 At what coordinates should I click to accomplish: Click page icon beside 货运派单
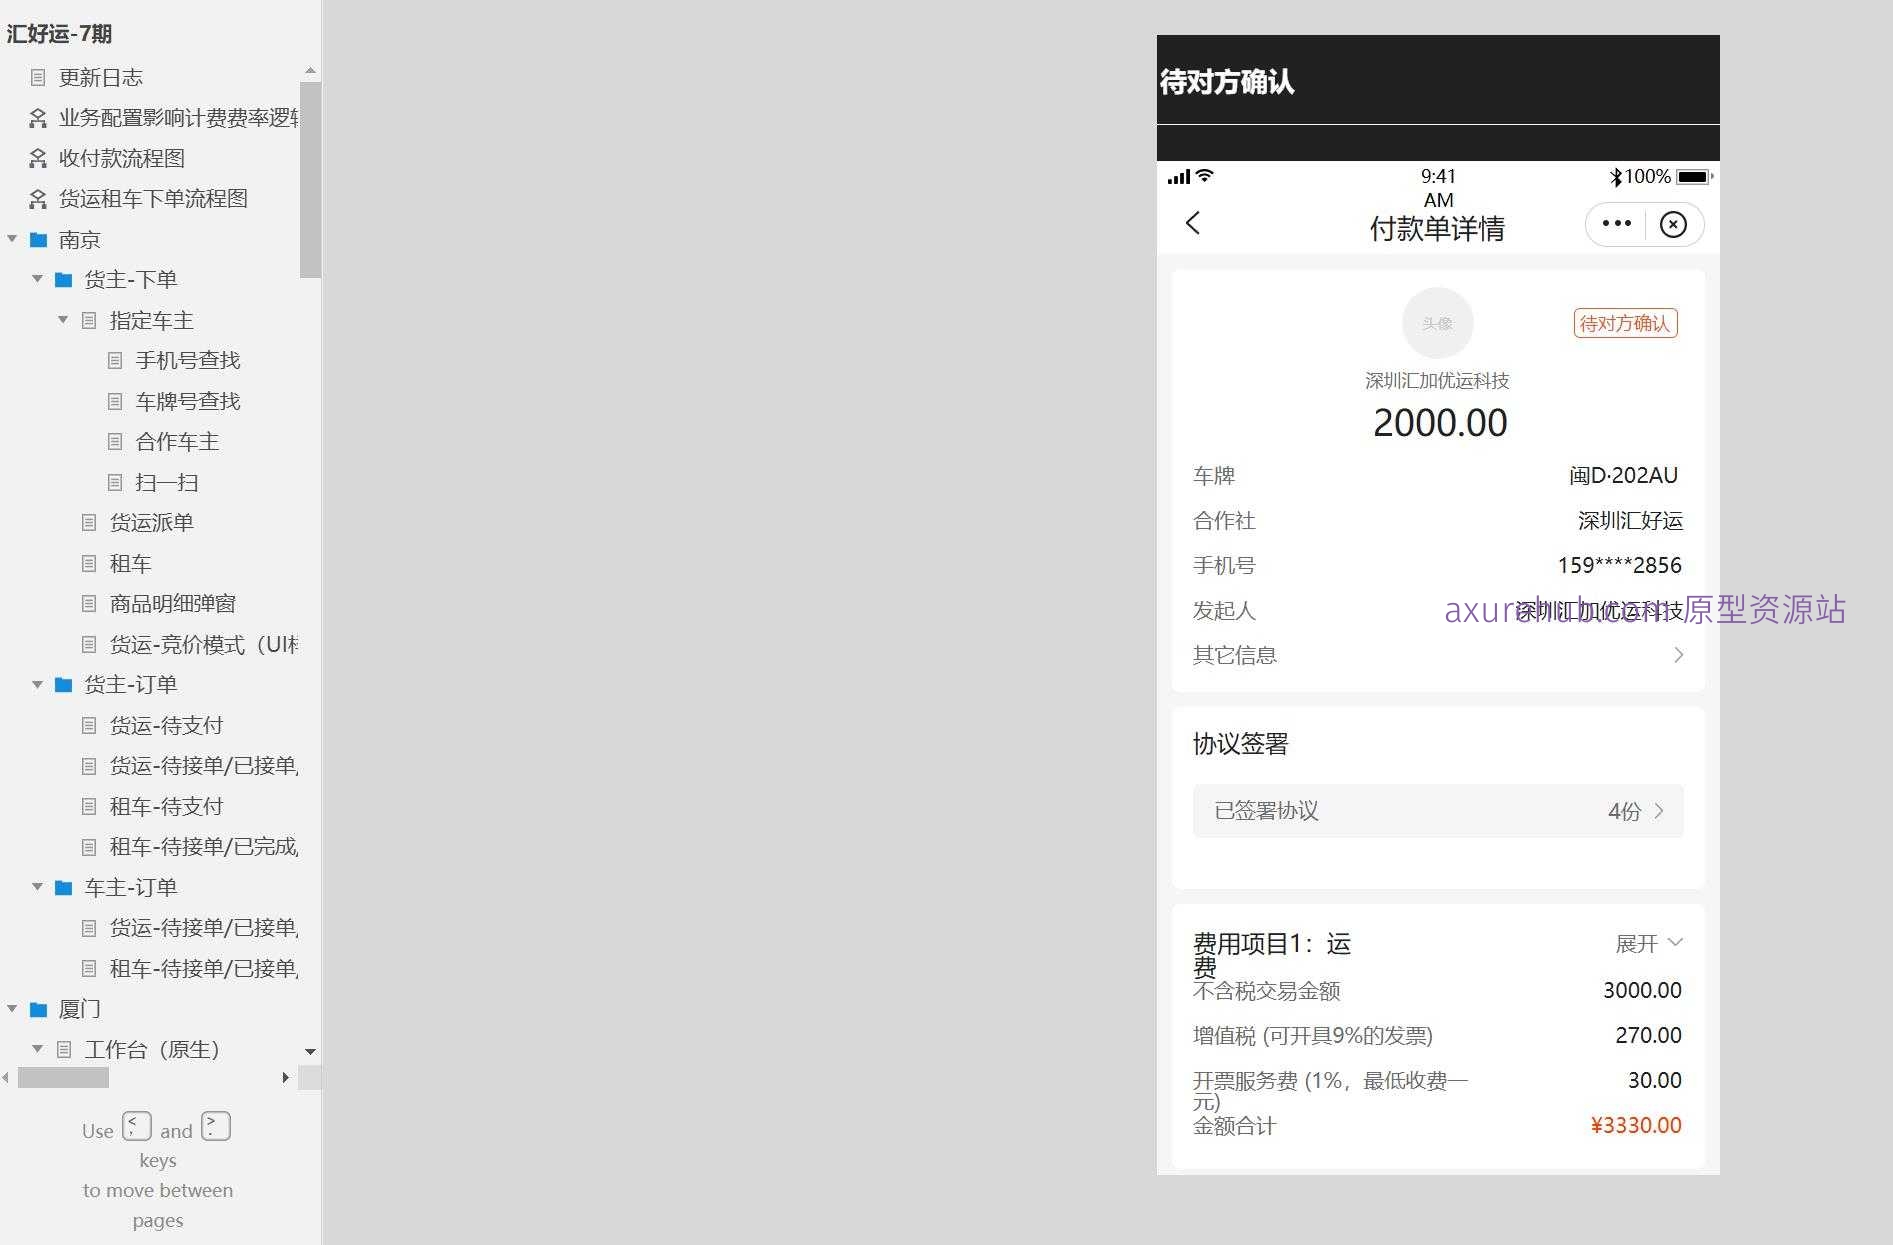[x=89, y=522]
